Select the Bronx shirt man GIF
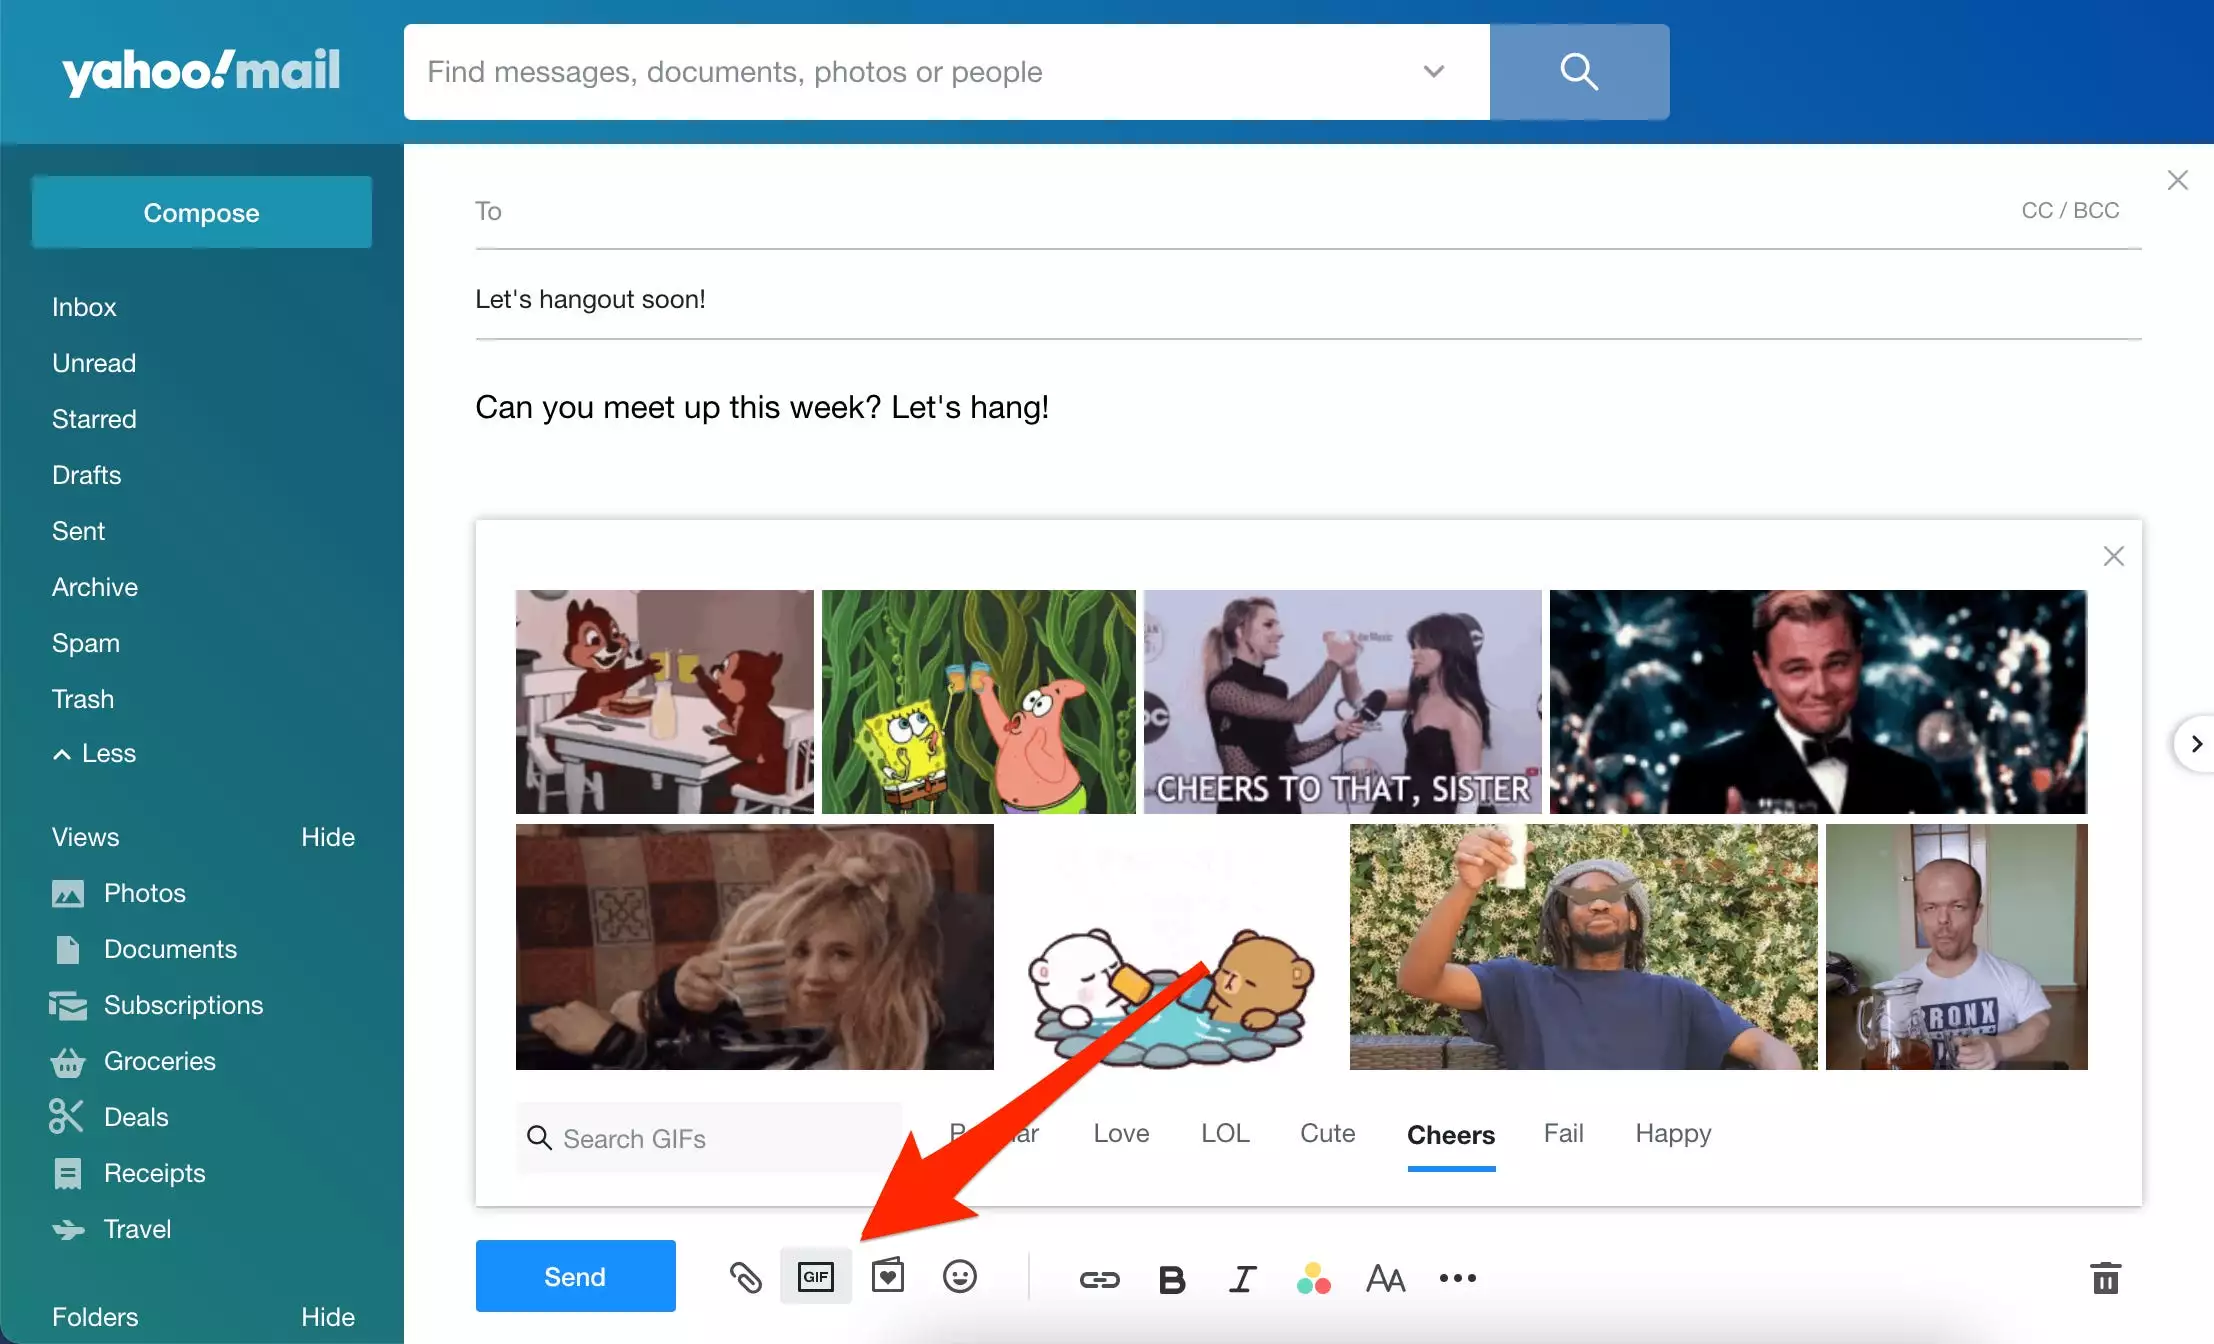2214x1344 pixels. click(1957, 947)
